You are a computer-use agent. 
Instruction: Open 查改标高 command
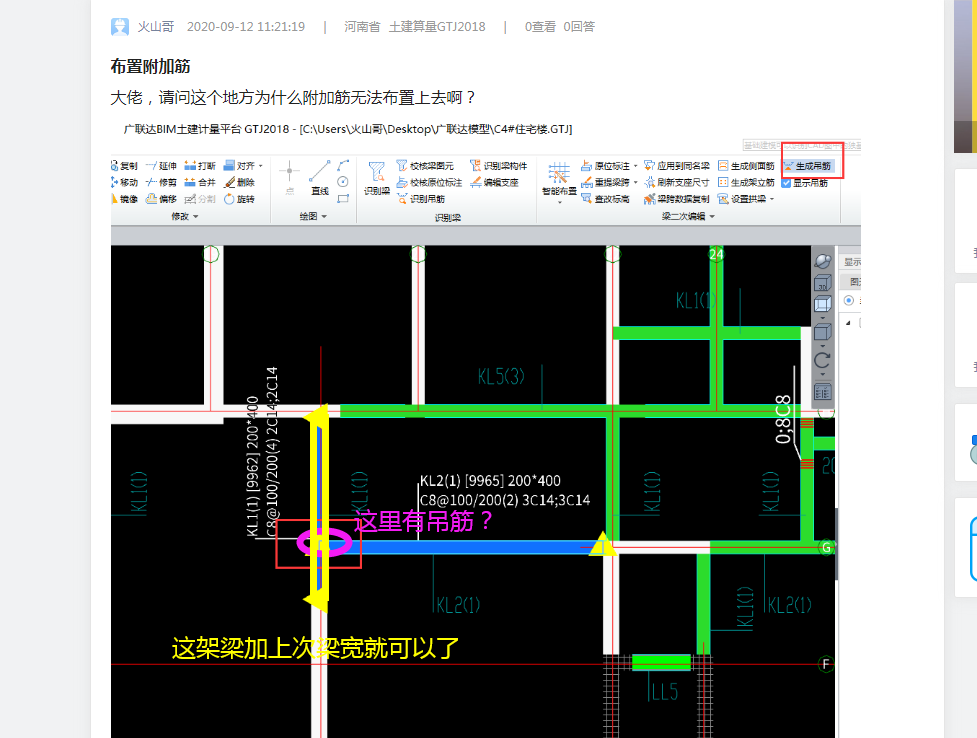pyautogui.click(x=605, y=199)
